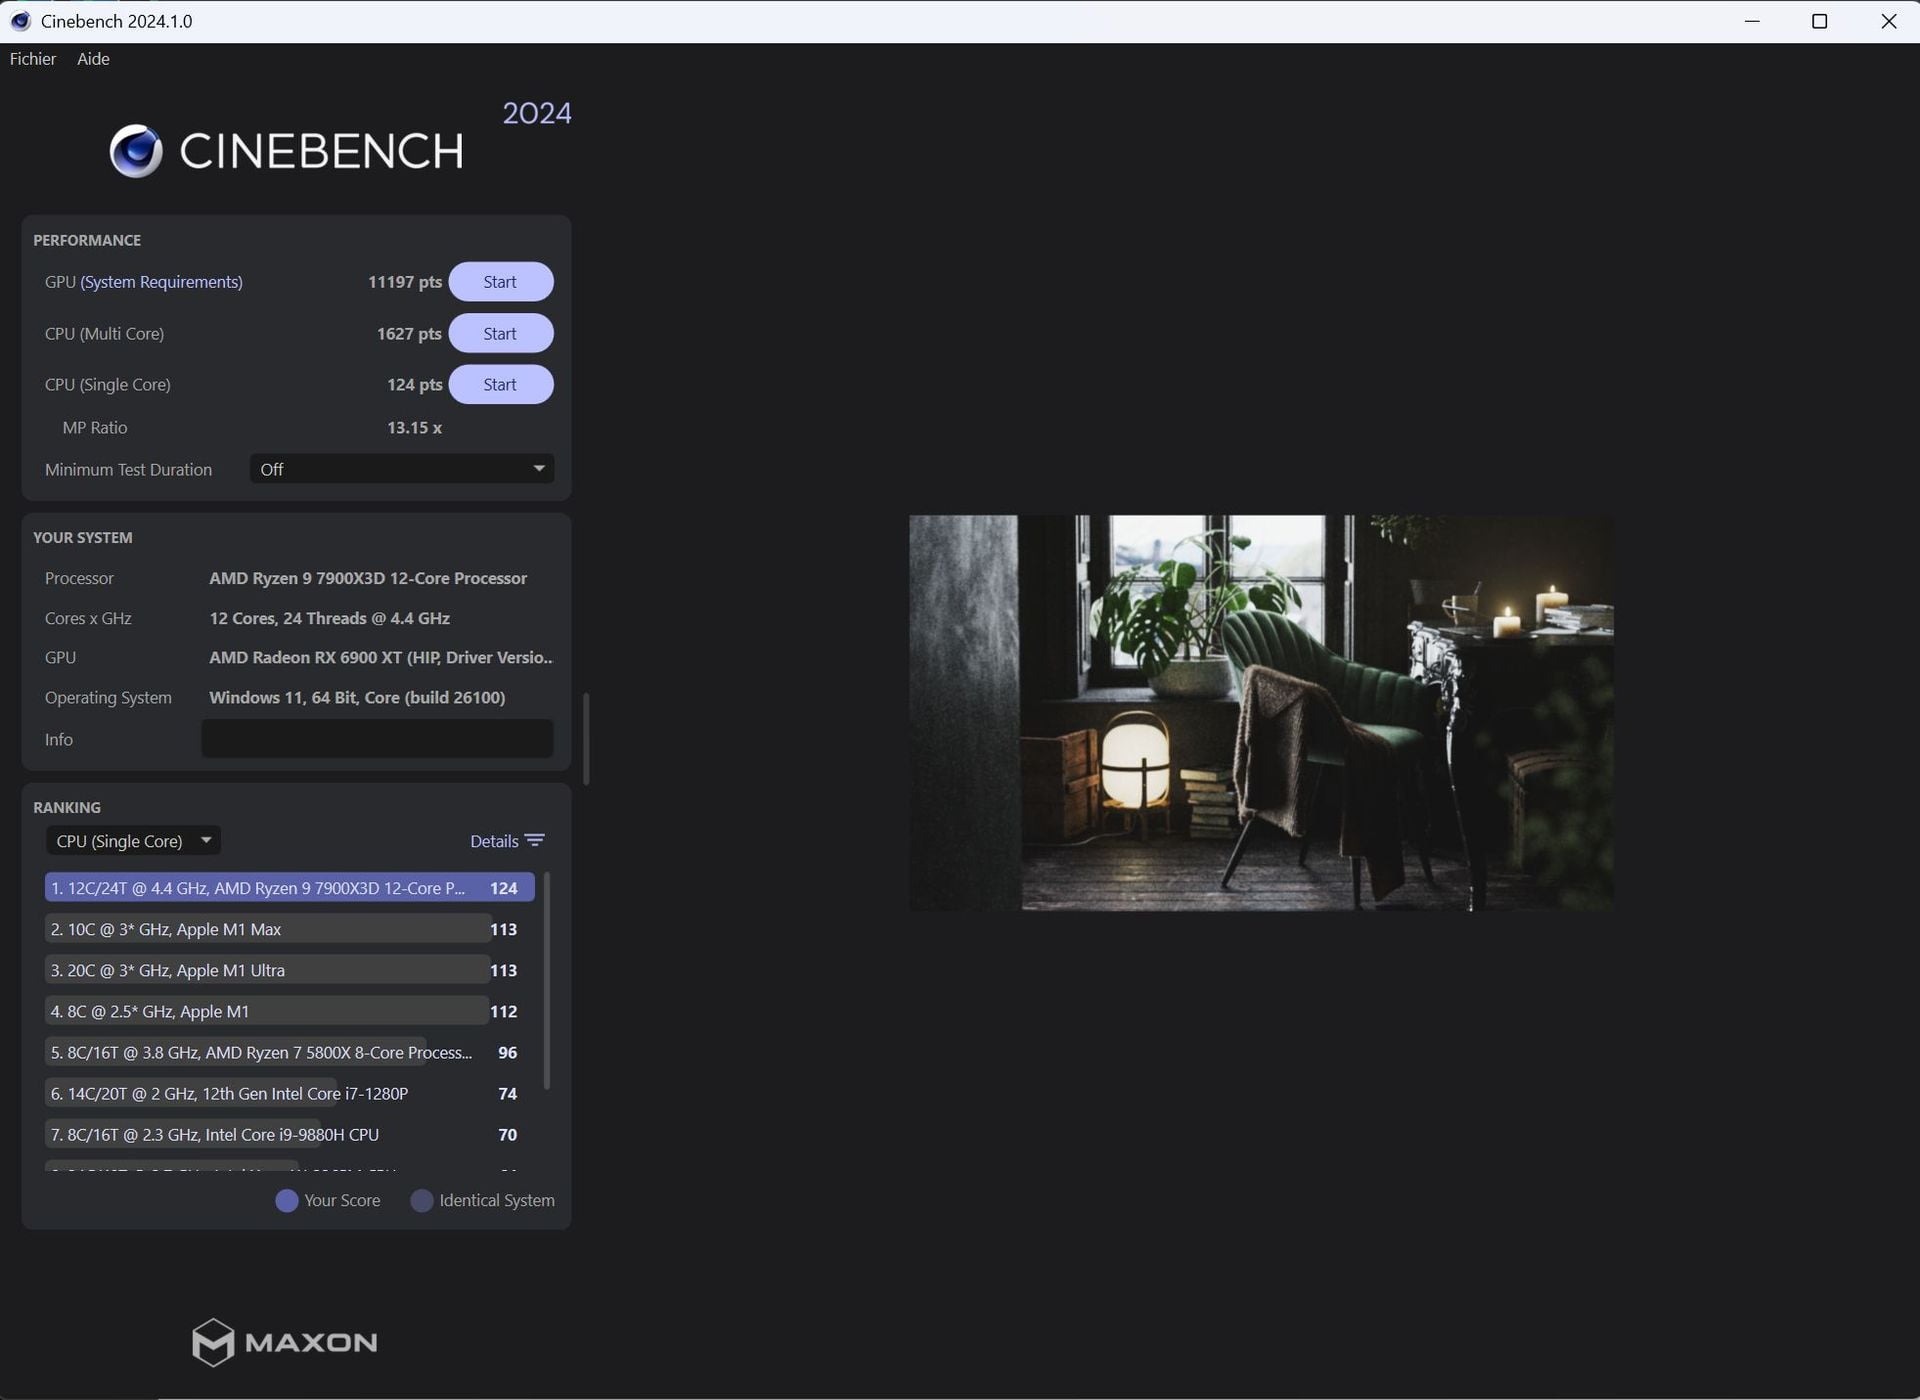The height and width of the screenshot is (1400, 1920).
Task: Select the Intel Core i9-9880H ranking row
Action: tap(290, 1134)
